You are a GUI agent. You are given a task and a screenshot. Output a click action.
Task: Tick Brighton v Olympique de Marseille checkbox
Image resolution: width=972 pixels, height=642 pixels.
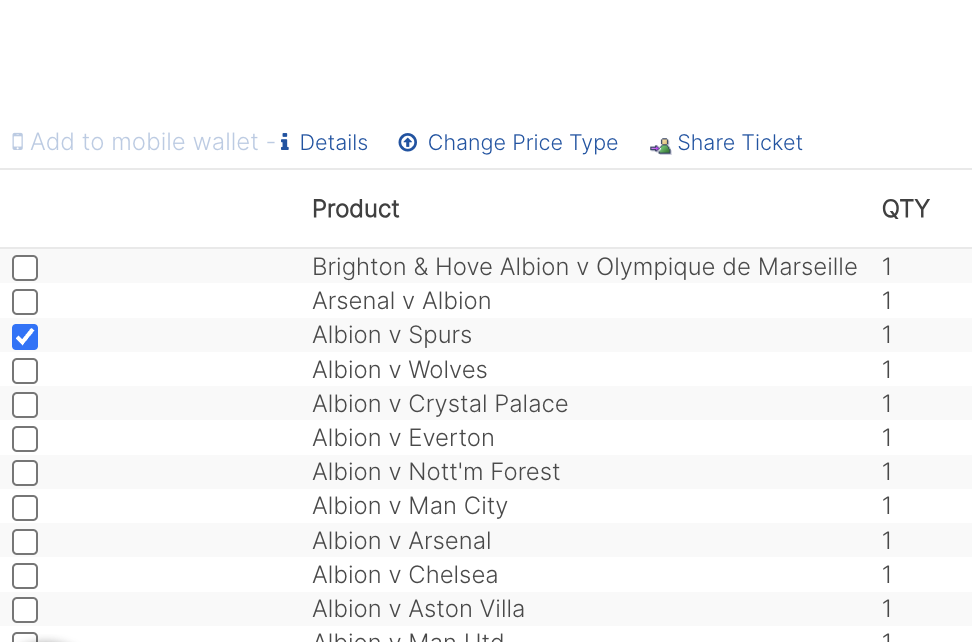[x=25, y=268]
